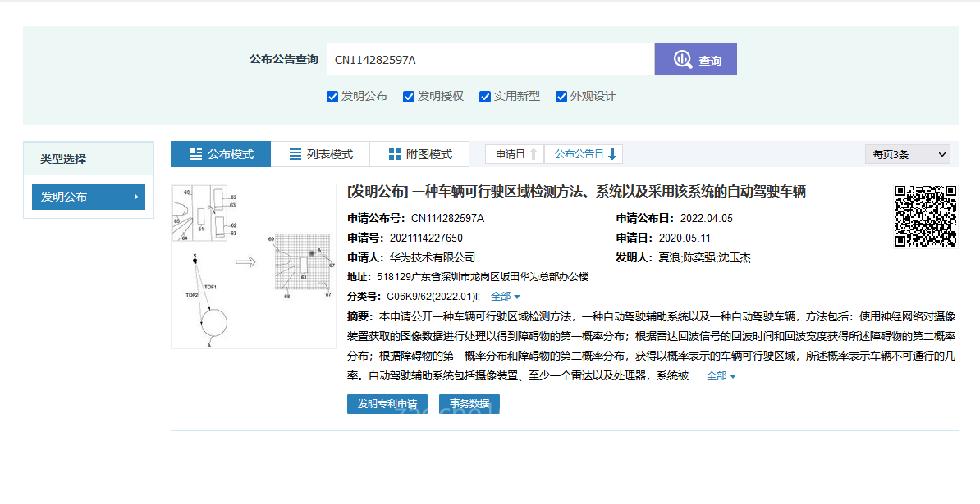This screenshot has height=504, width=980.
Task: Uncheck the 发明公布 checkbox
Action: (x=333, y=97)
